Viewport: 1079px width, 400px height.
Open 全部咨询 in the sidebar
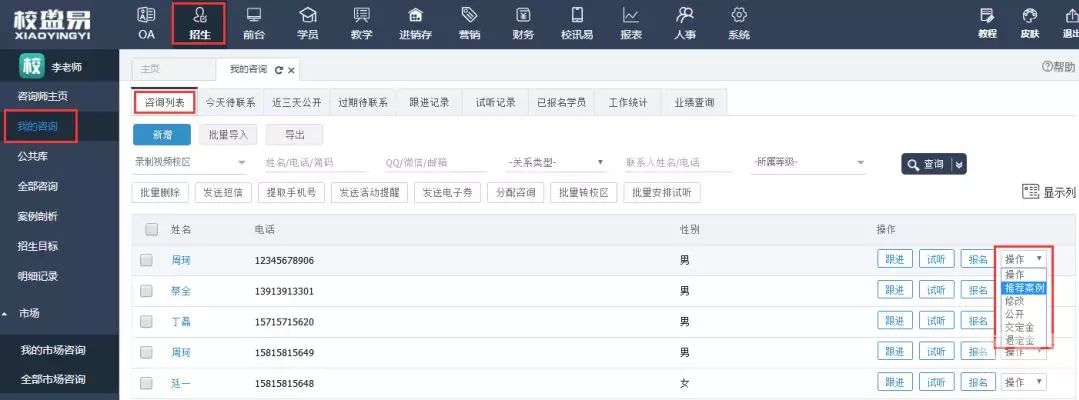[38, 186]
